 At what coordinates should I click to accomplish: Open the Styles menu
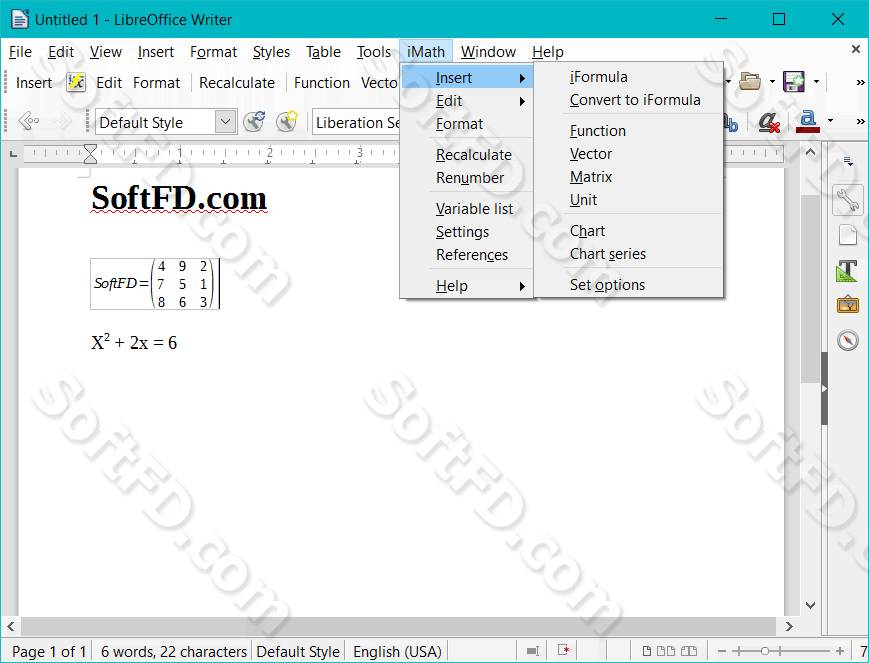271,52
